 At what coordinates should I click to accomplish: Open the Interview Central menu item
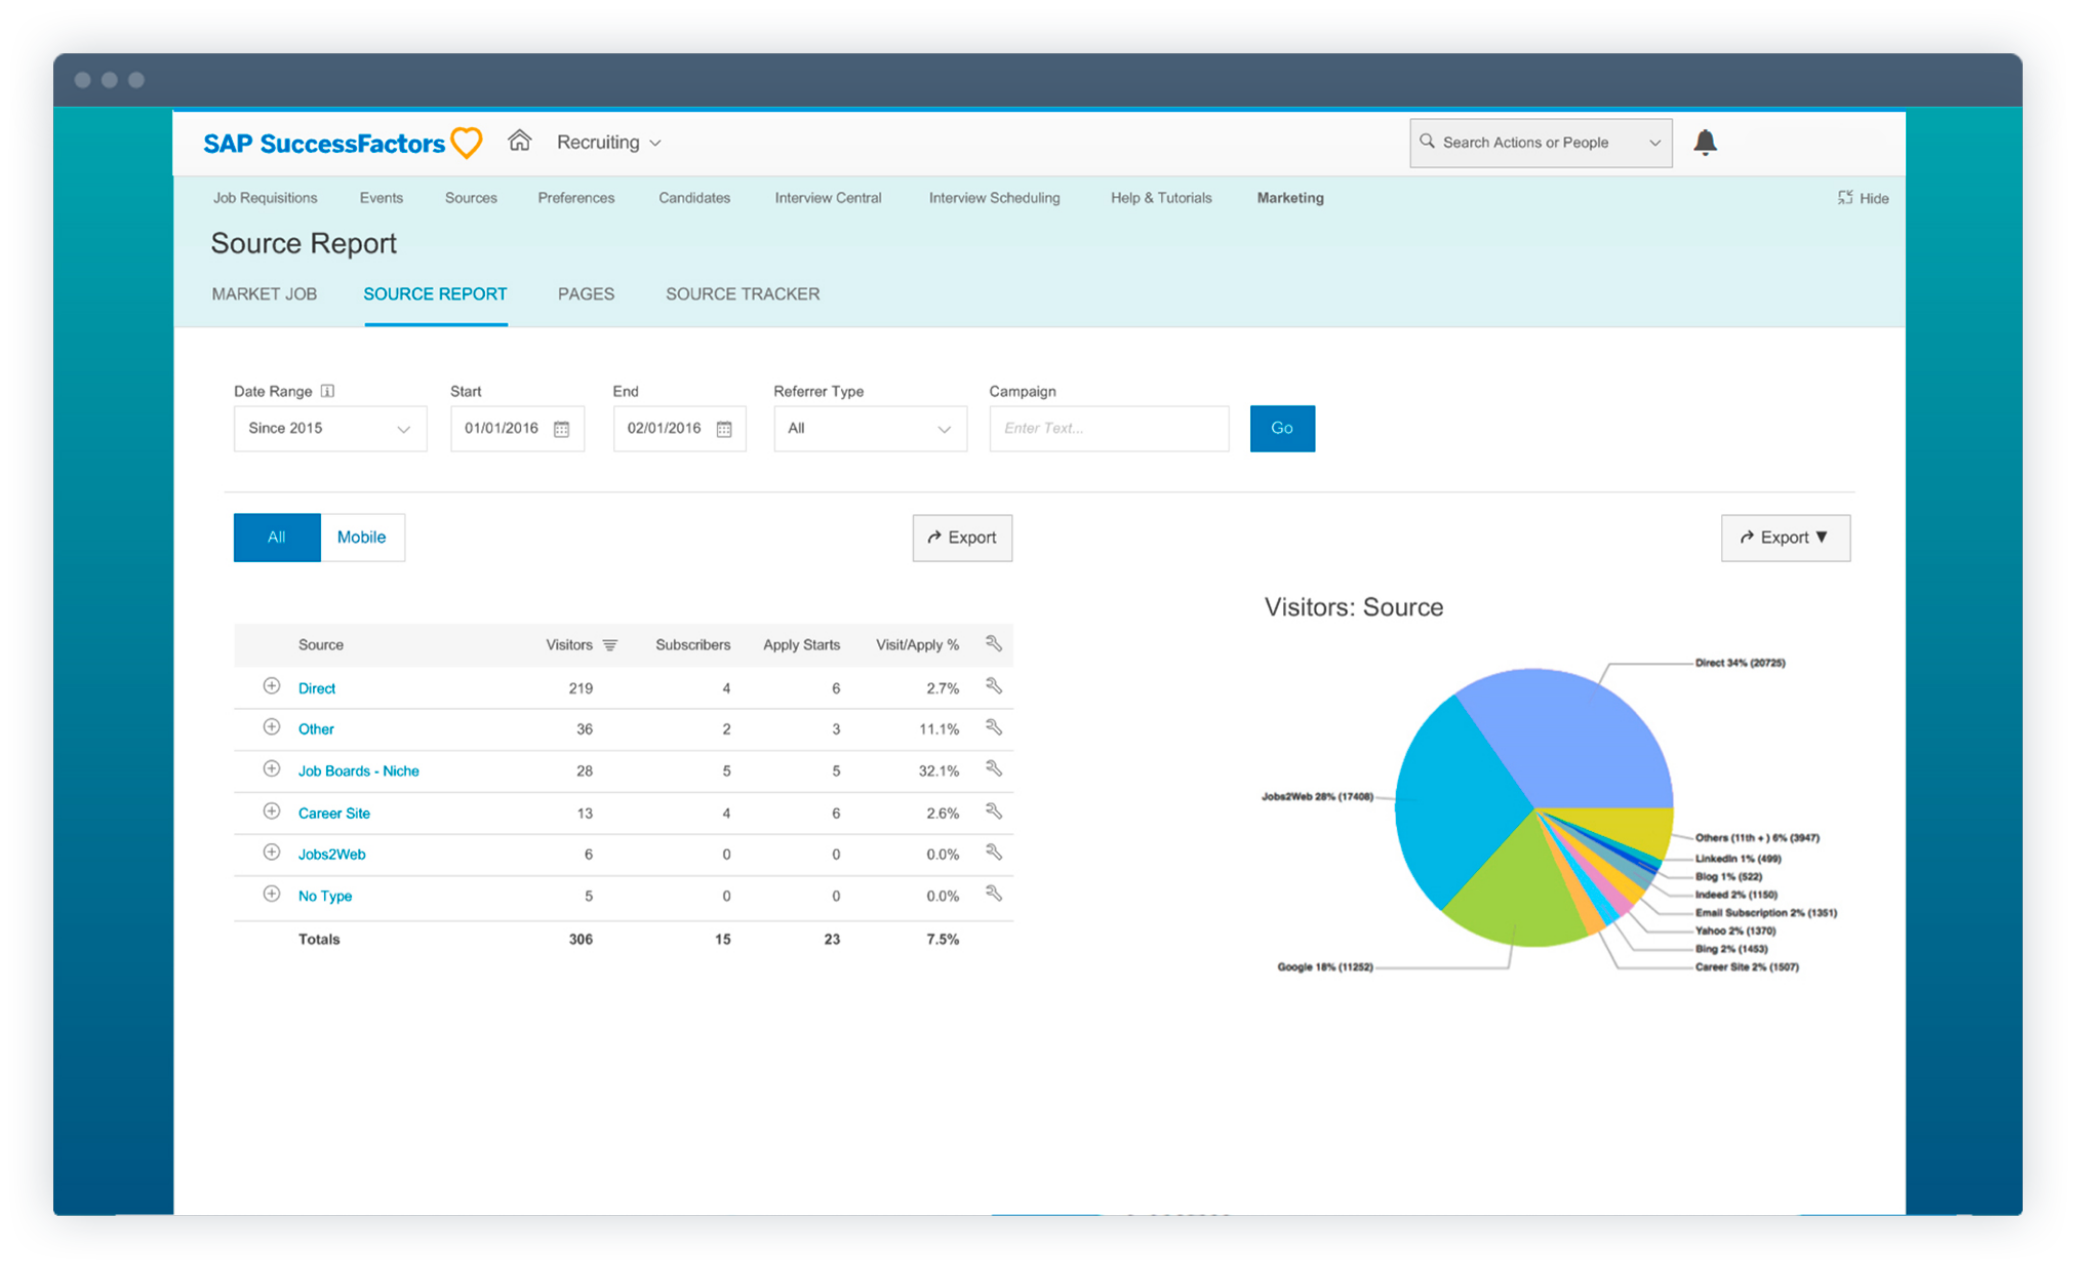point(827,198)
